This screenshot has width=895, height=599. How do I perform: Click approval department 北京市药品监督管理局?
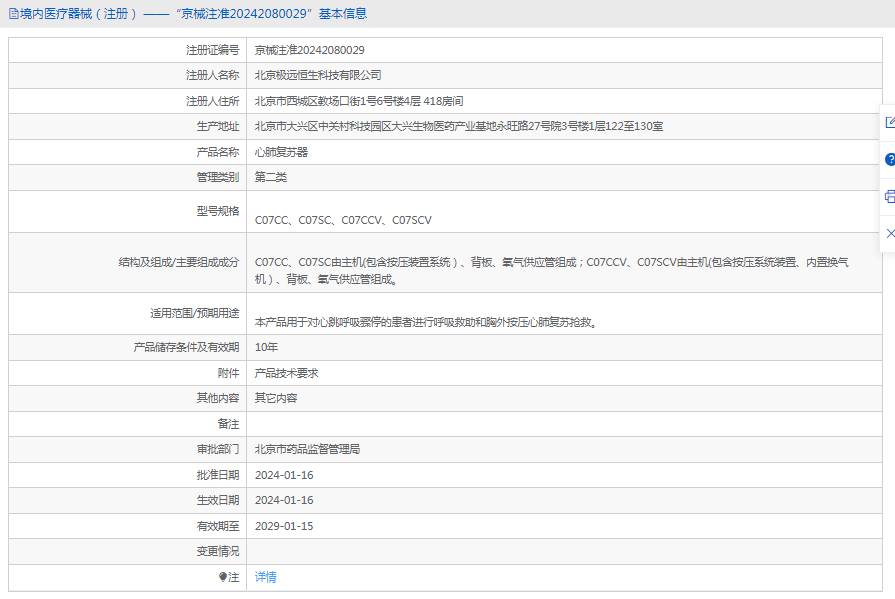click(307, 449)
